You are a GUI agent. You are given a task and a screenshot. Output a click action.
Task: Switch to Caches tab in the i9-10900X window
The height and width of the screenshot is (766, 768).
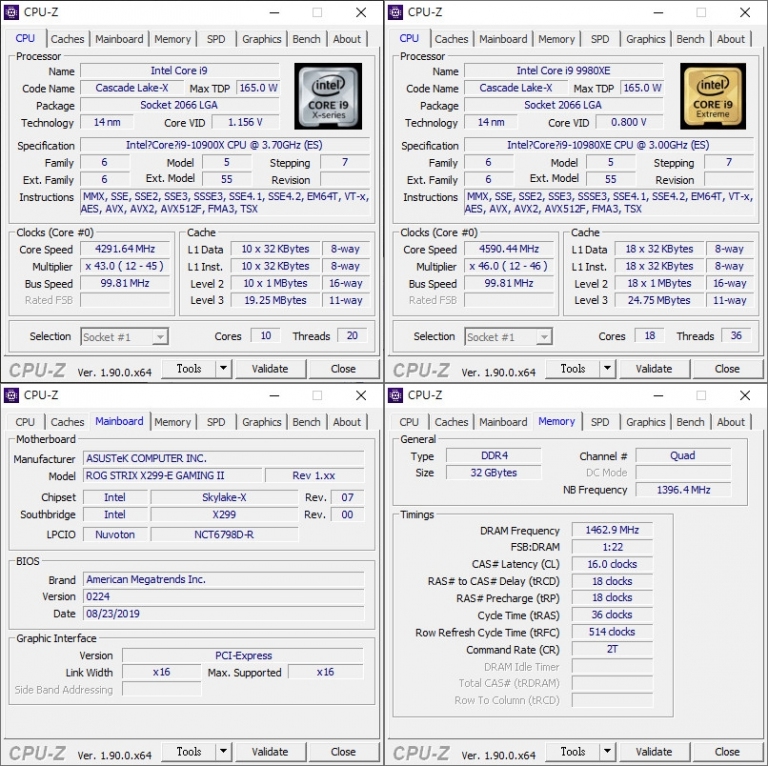point(68,39)
